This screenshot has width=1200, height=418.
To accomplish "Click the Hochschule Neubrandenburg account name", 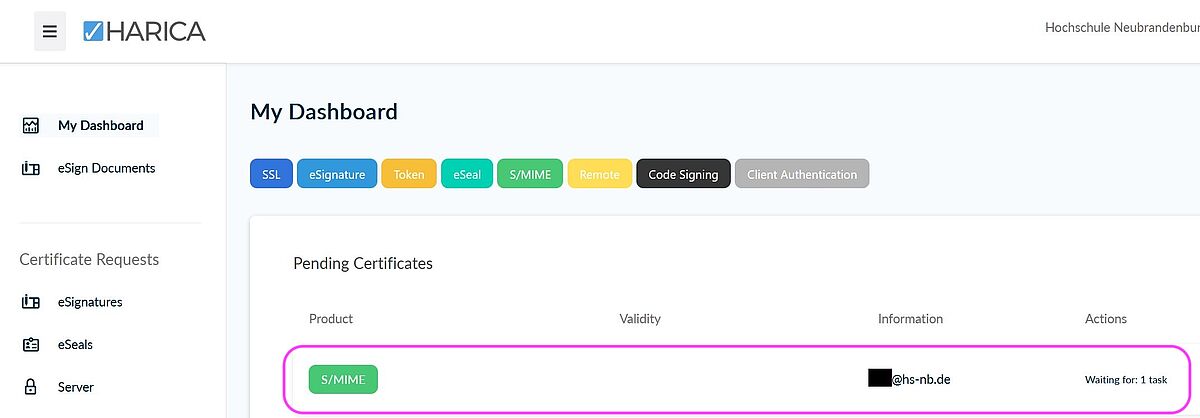I will (x=1122, y=28).
